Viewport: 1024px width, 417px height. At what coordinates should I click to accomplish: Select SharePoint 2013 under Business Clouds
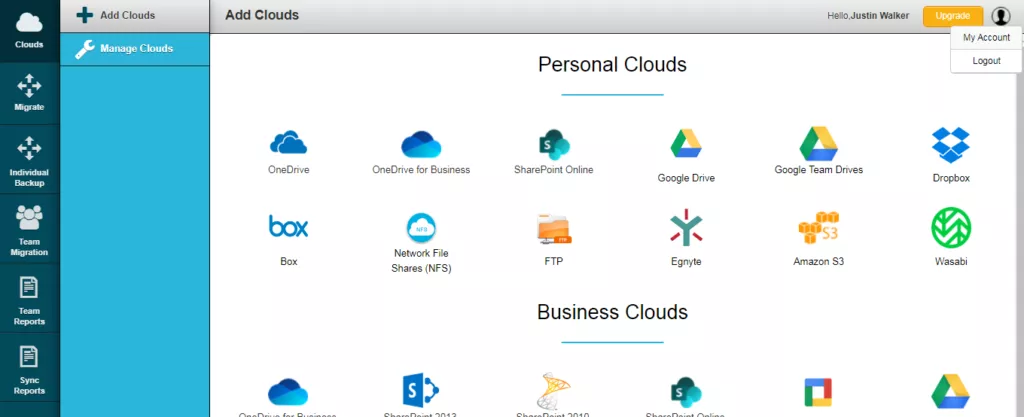[420, 395]
